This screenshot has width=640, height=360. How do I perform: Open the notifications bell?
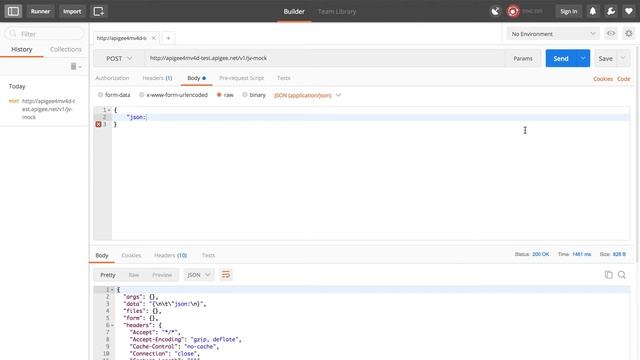[593, 11]
